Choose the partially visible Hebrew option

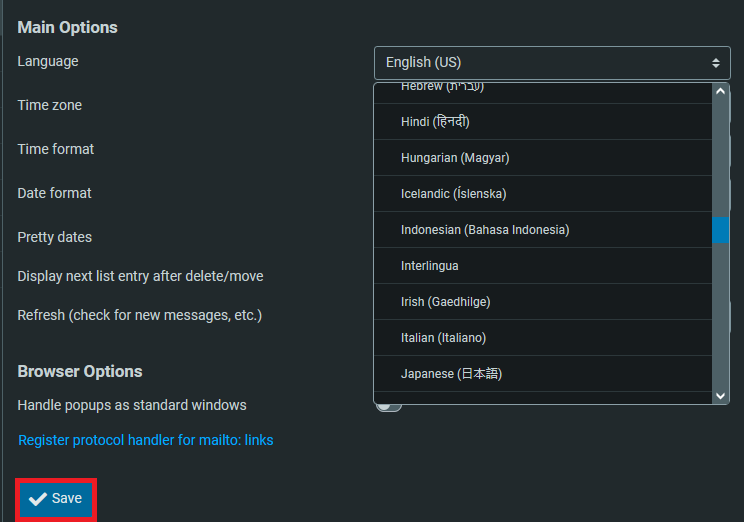click(x=442, y=89)
